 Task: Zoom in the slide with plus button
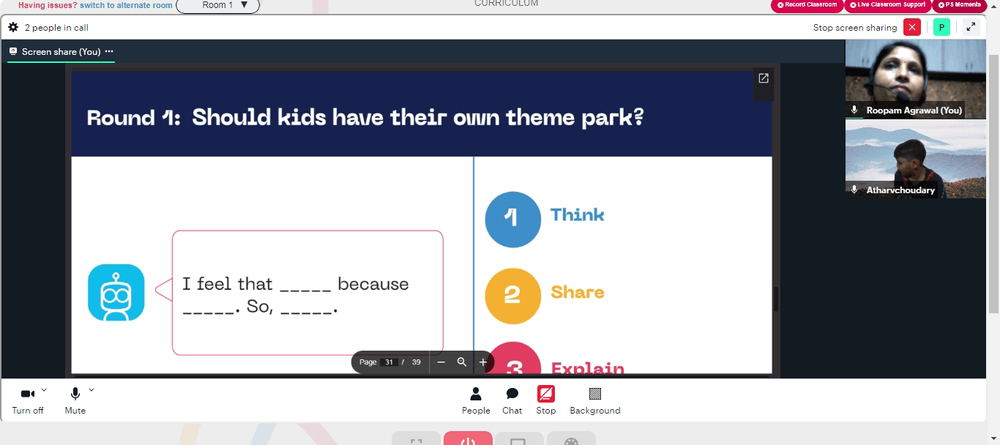click(x=483, y=362)
